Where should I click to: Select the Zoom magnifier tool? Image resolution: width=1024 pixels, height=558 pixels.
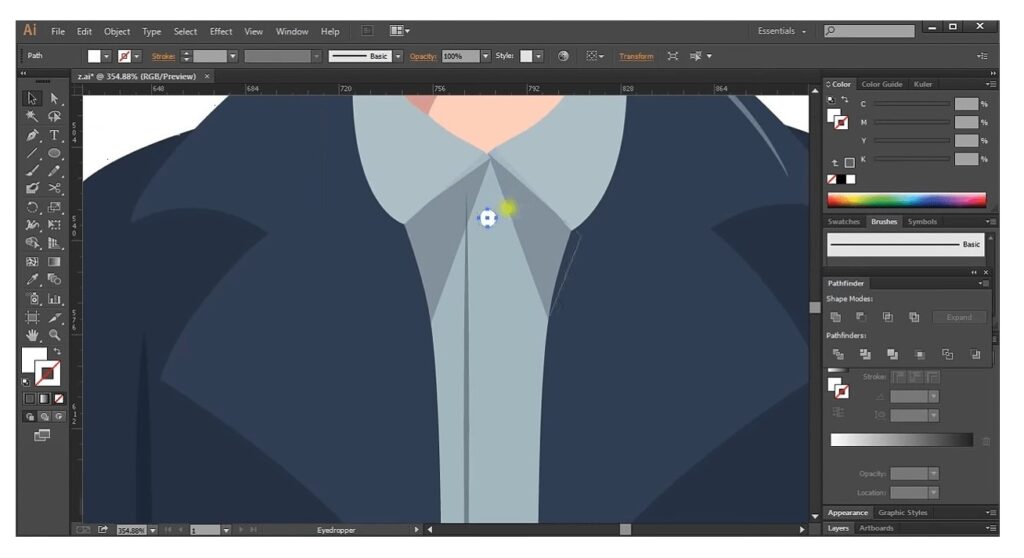pos(54,336)
